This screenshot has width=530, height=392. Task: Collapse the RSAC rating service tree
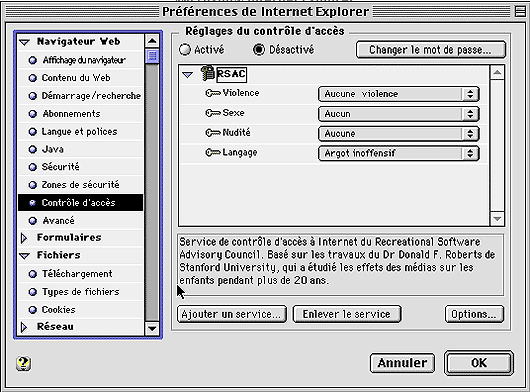[x=187, y=74]
